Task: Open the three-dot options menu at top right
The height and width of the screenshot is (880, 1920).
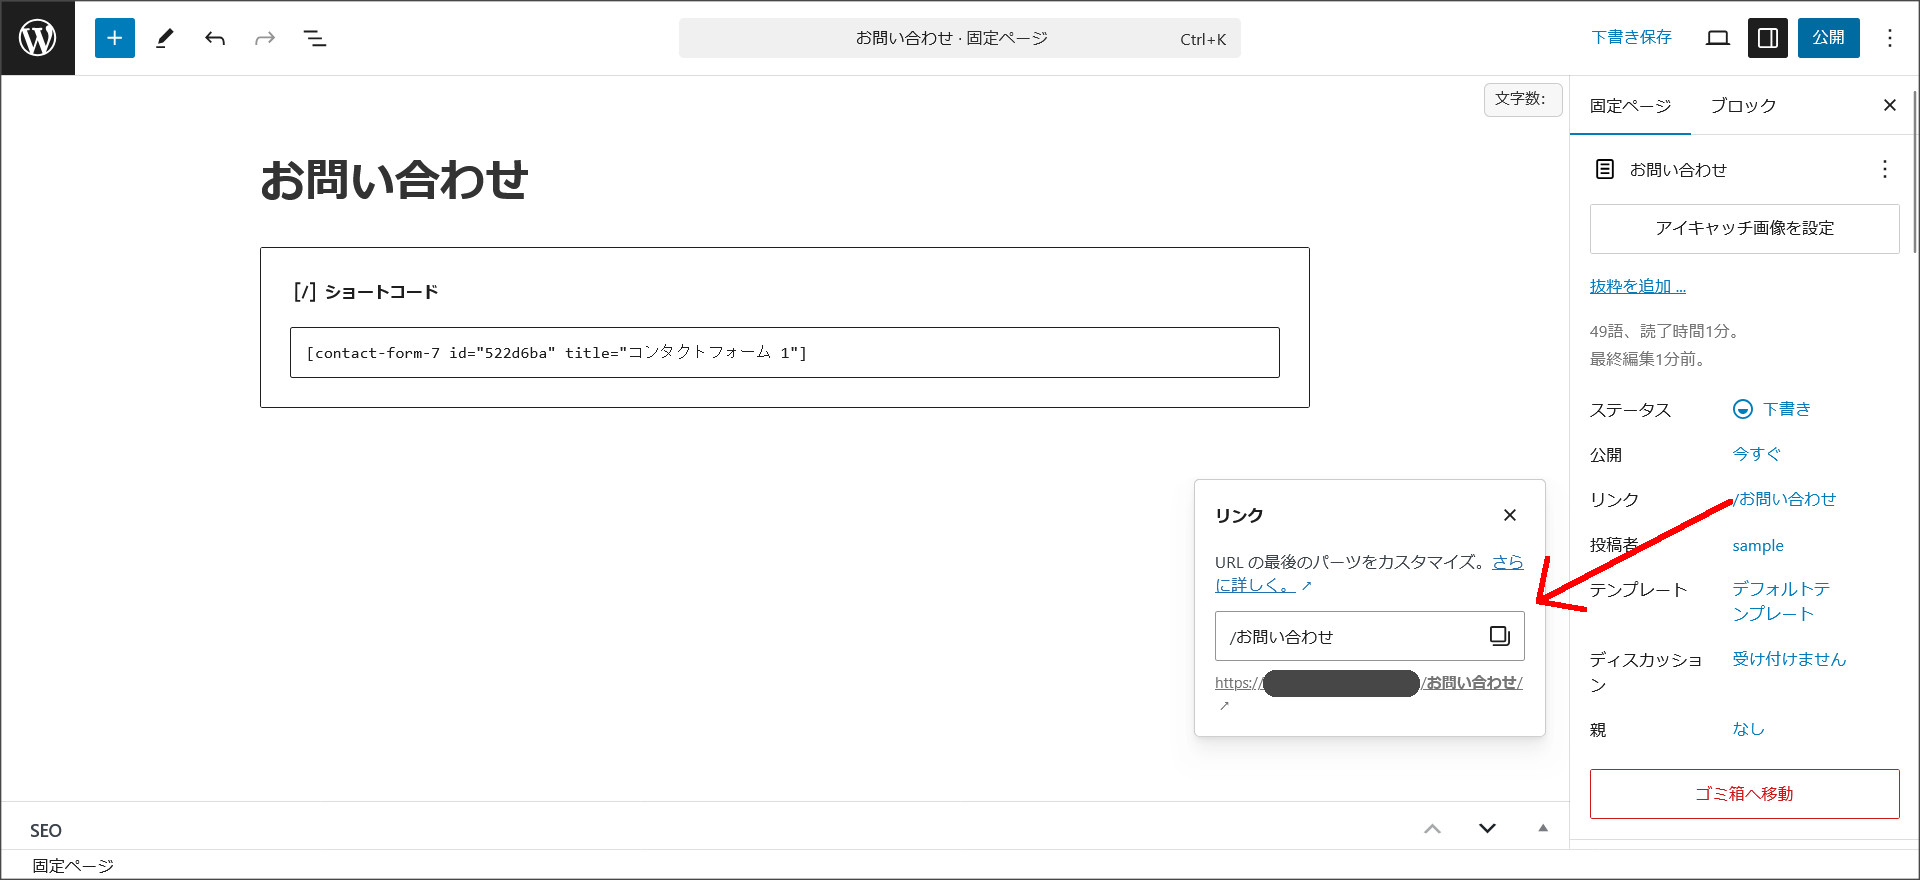Action: pyautogui.click(x=1889, y=38)
